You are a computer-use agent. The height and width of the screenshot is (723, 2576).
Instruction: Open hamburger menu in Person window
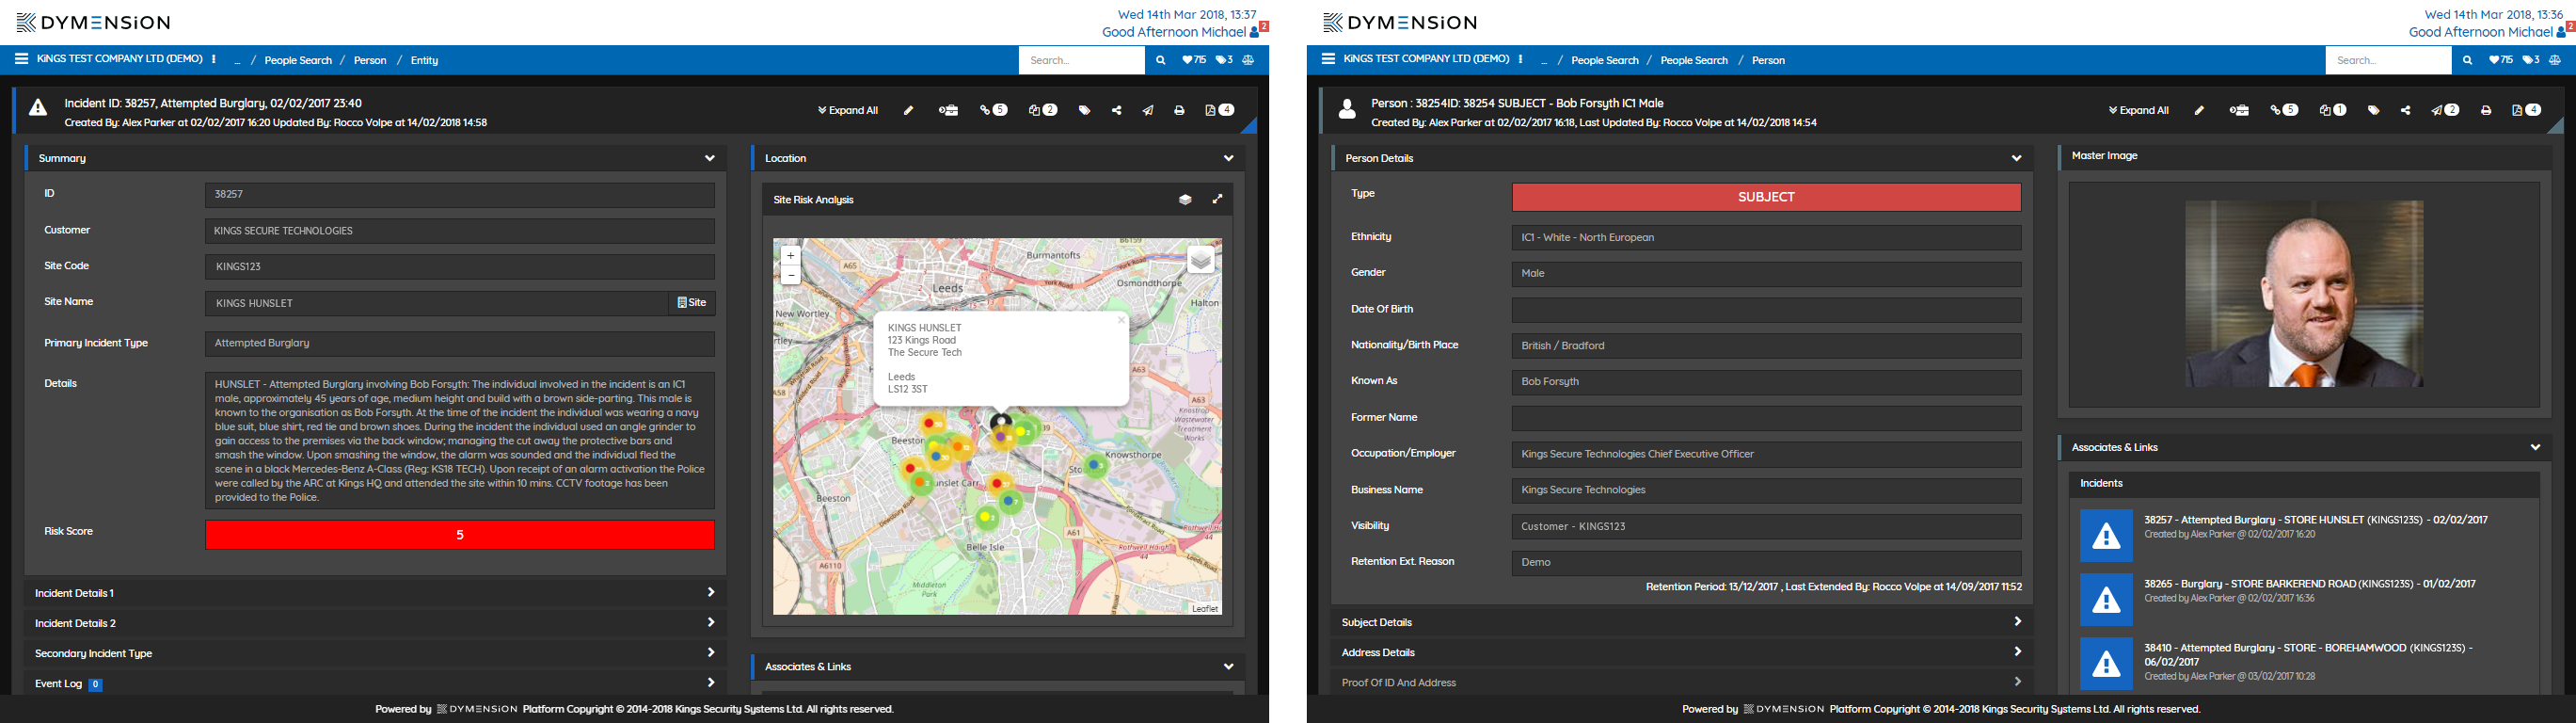pyautogui.click(x=1328, y=59)
